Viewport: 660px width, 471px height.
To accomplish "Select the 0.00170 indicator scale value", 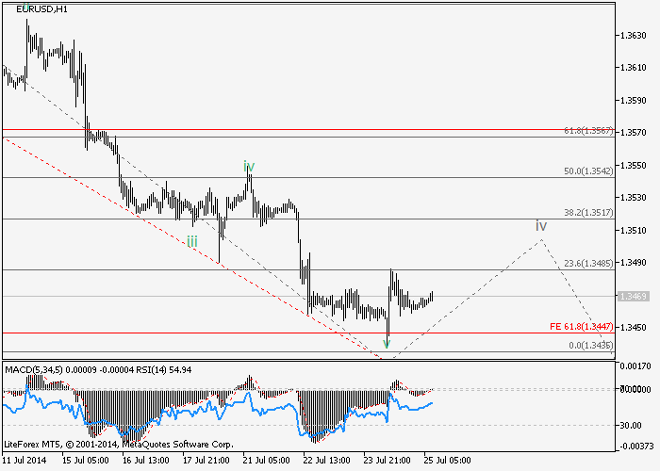I will tap(635, 366).
